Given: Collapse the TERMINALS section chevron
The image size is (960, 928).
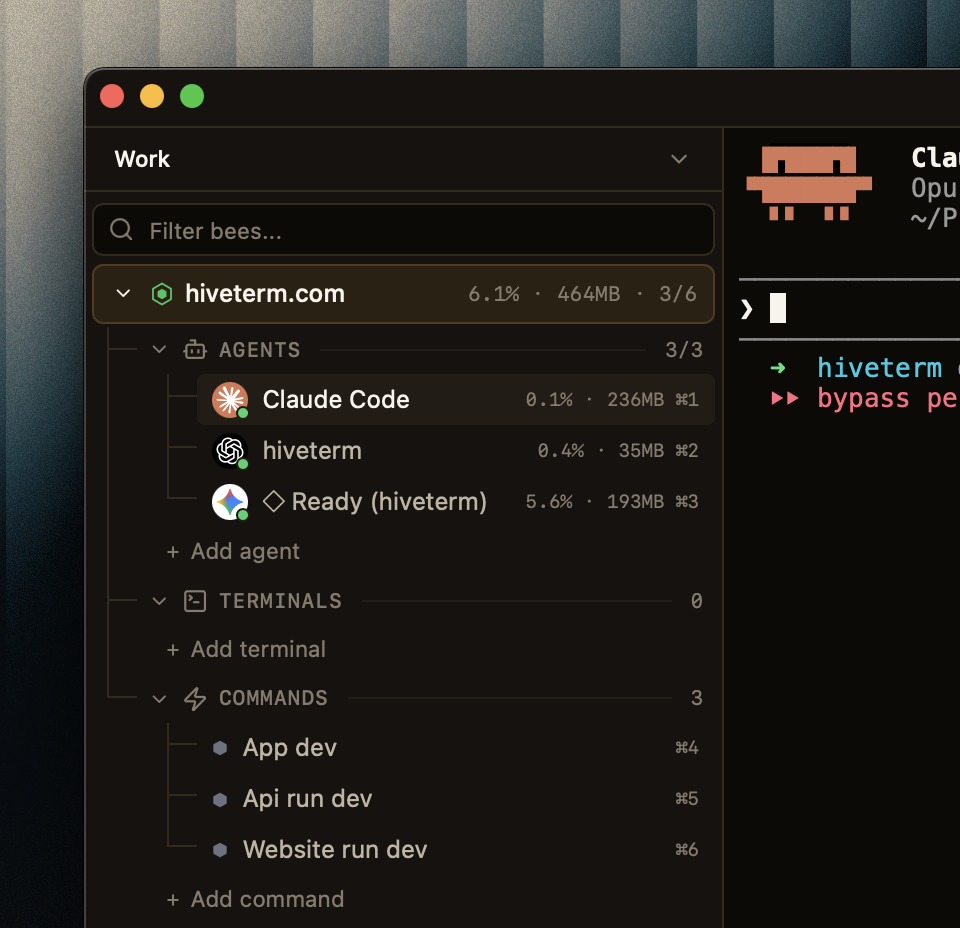Looking at the screenshot, I should (x=159, y=601).
